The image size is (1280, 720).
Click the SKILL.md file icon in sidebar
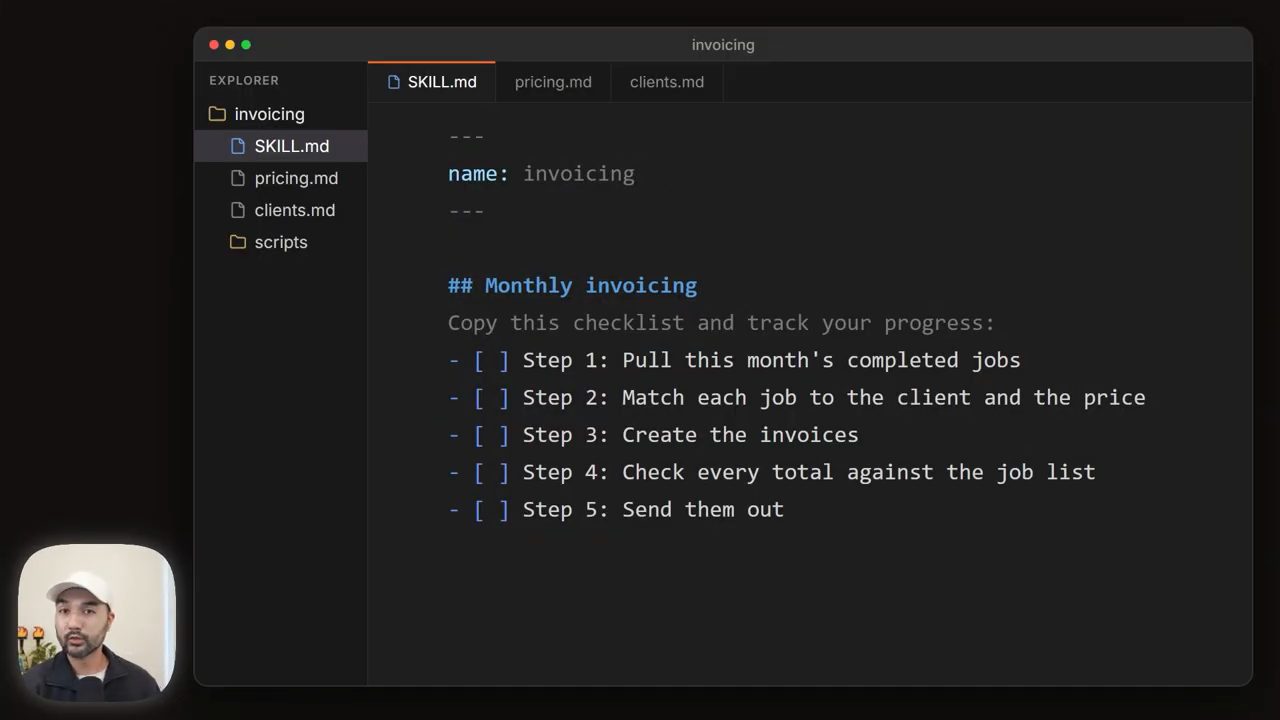pos(238,146)
